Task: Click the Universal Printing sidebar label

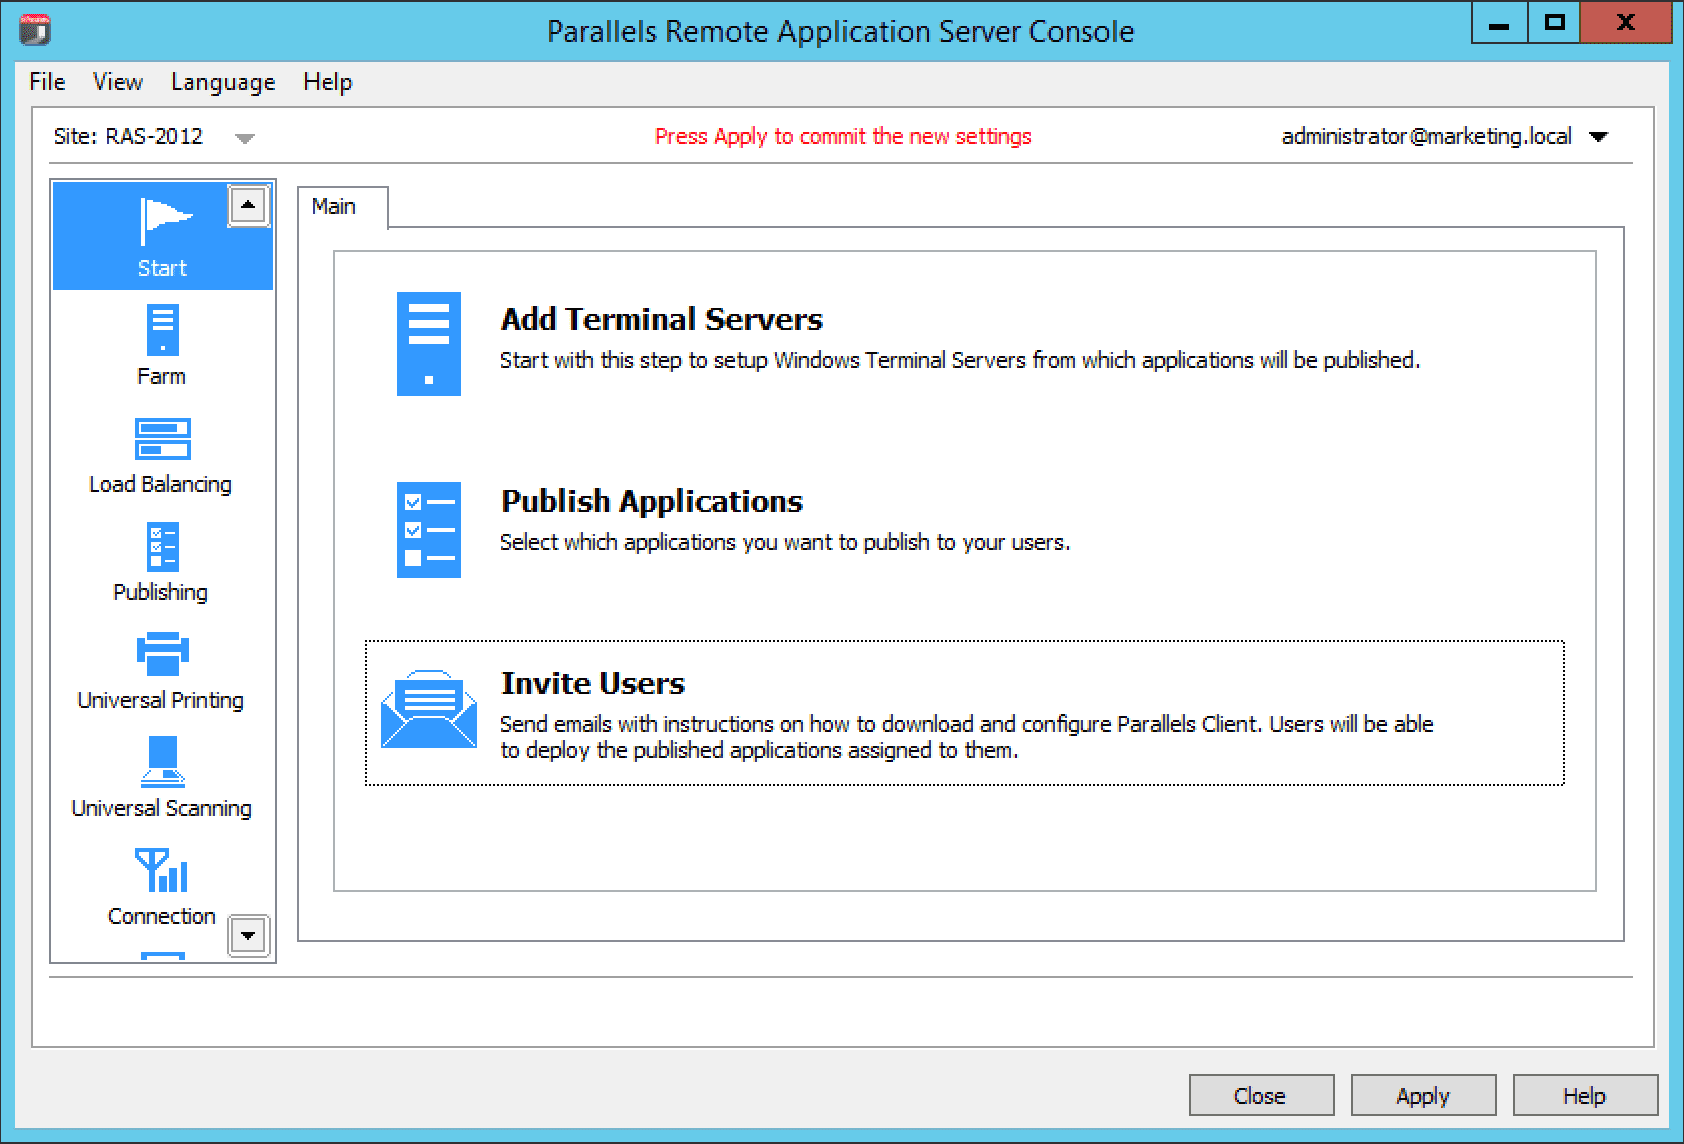Action: click(161, 700)
